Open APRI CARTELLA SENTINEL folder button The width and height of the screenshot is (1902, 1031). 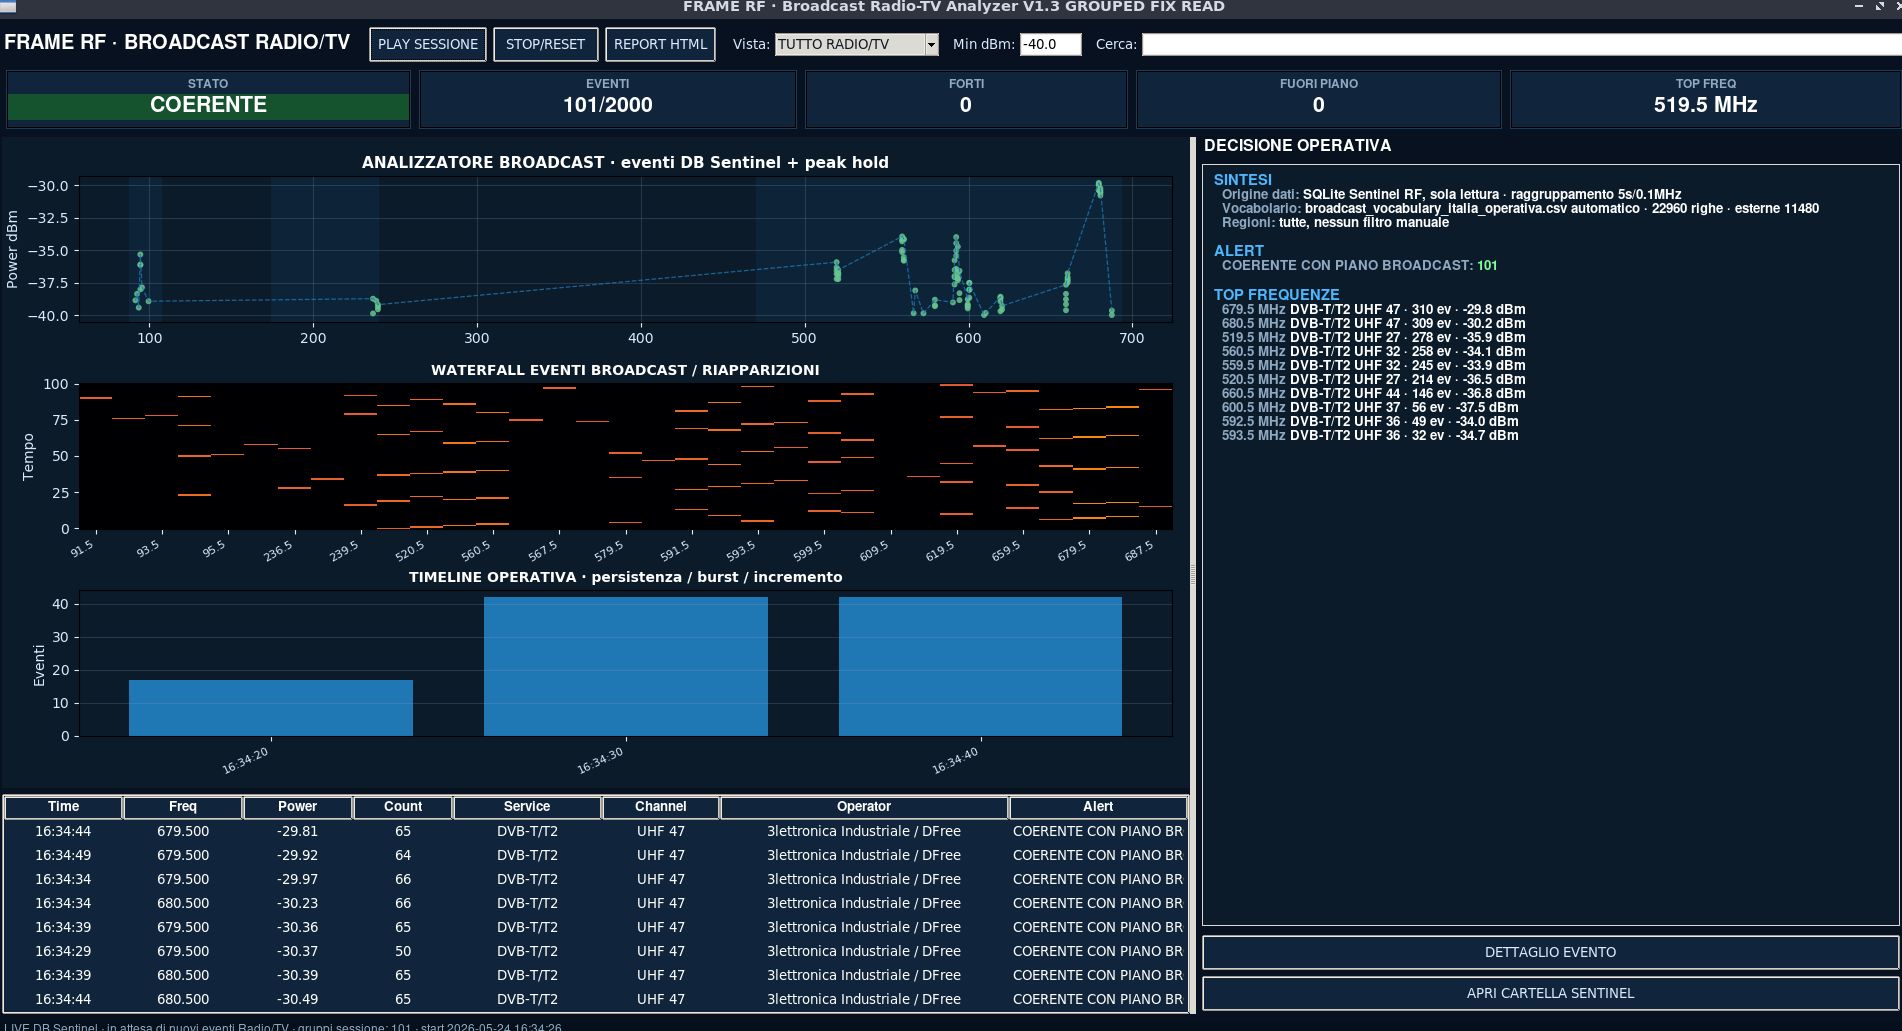[x=1550, y=993]
